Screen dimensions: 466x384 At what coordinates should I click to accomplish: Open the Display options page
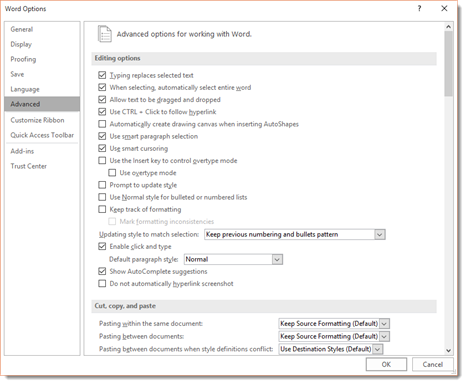coord(42,44)
